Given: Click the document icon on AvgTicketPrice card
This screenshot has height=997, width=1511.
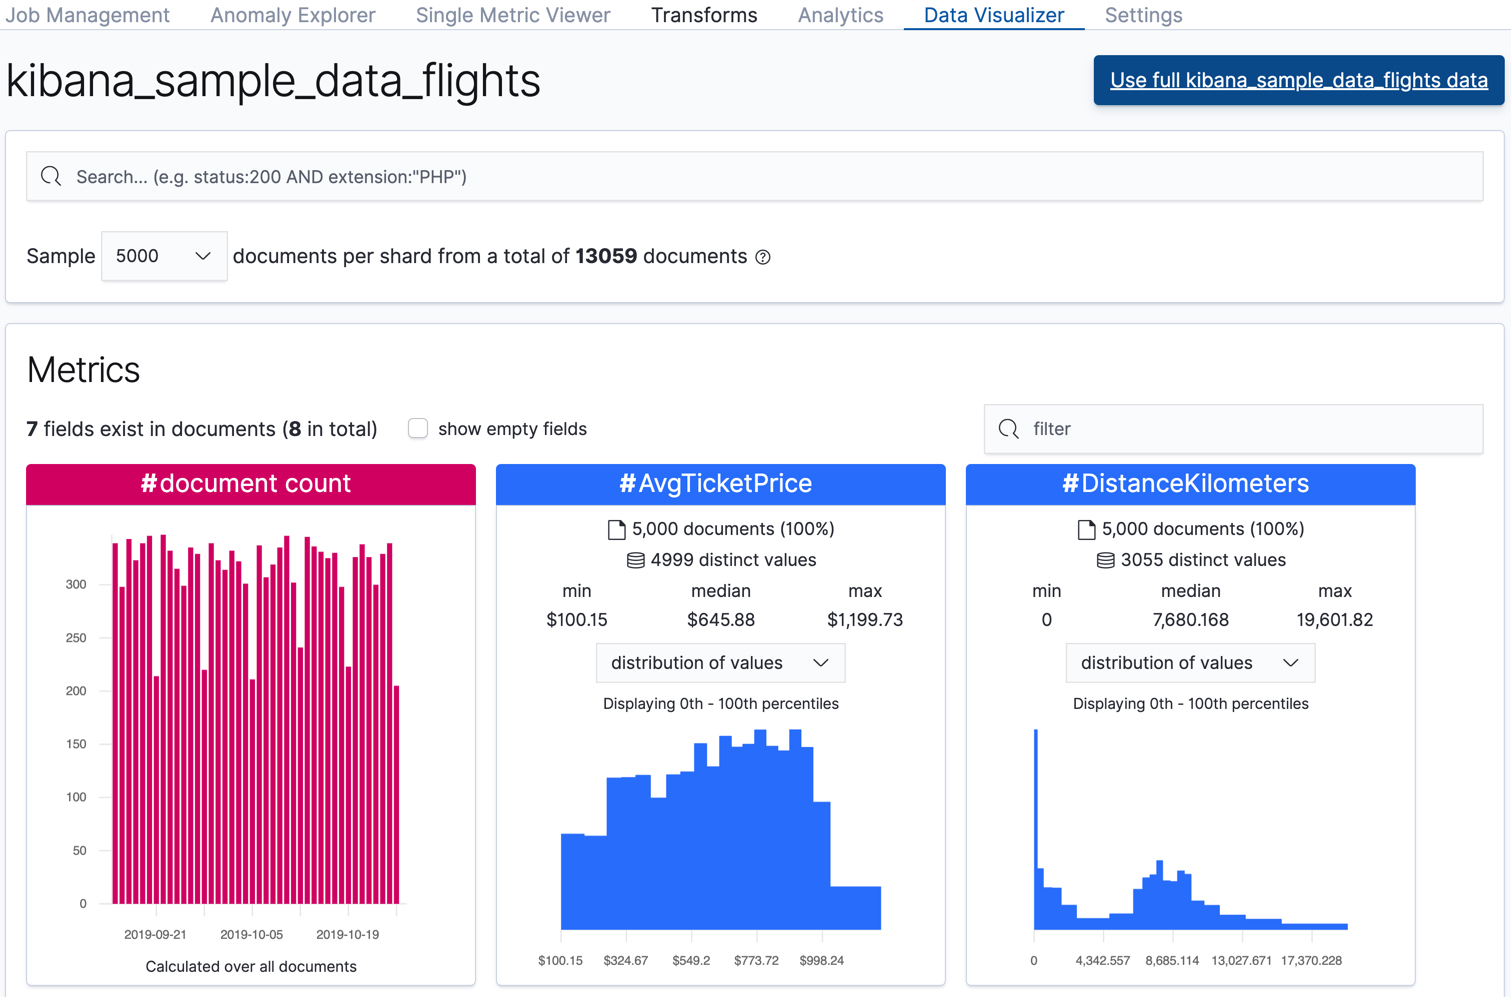Looking at the screenshot, I should click(615, 529).
